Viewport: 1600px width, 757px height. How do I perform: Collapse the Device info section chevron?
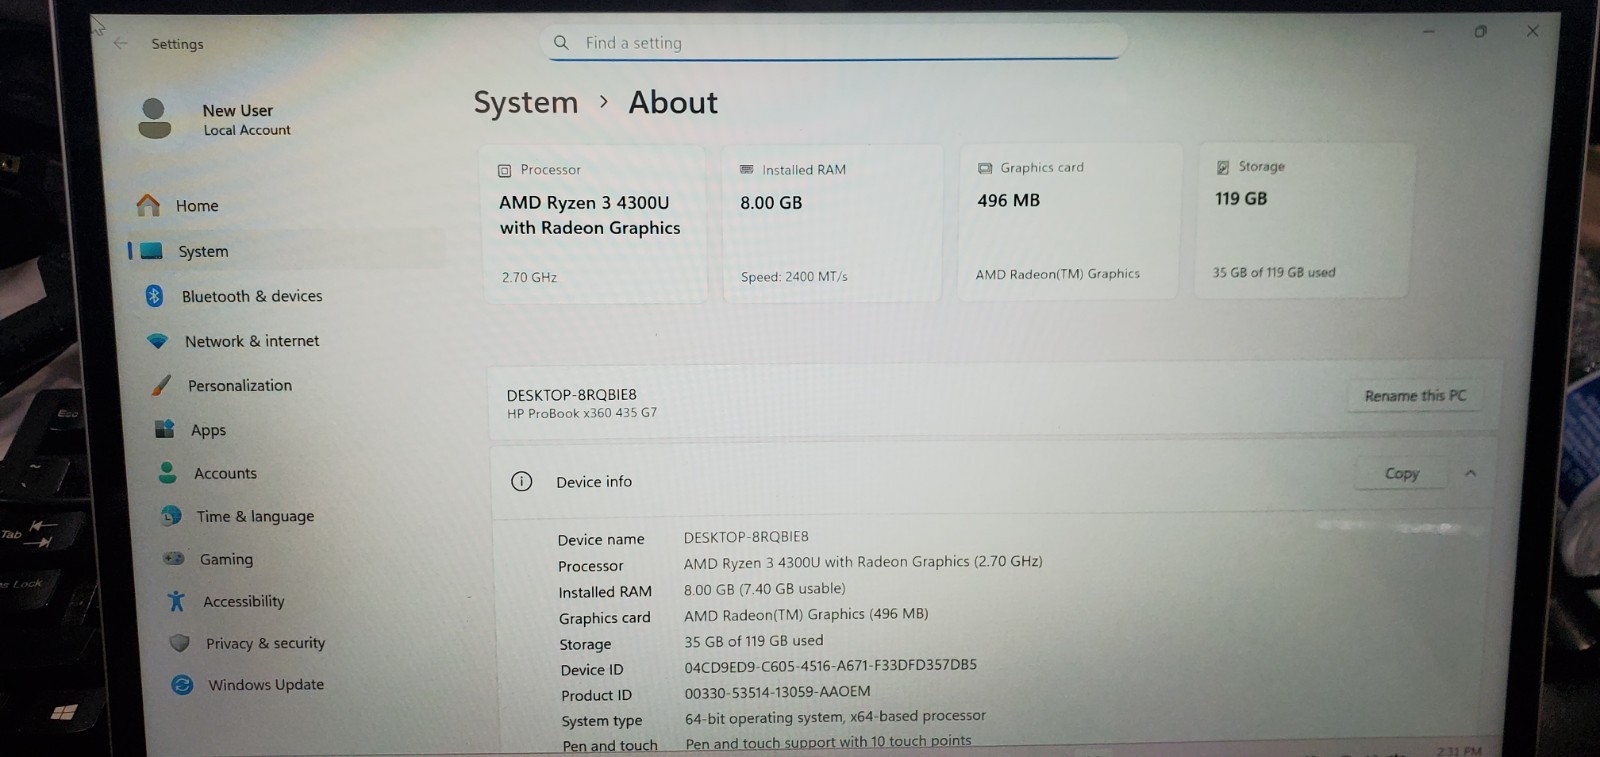click(x=1470, y=473)
